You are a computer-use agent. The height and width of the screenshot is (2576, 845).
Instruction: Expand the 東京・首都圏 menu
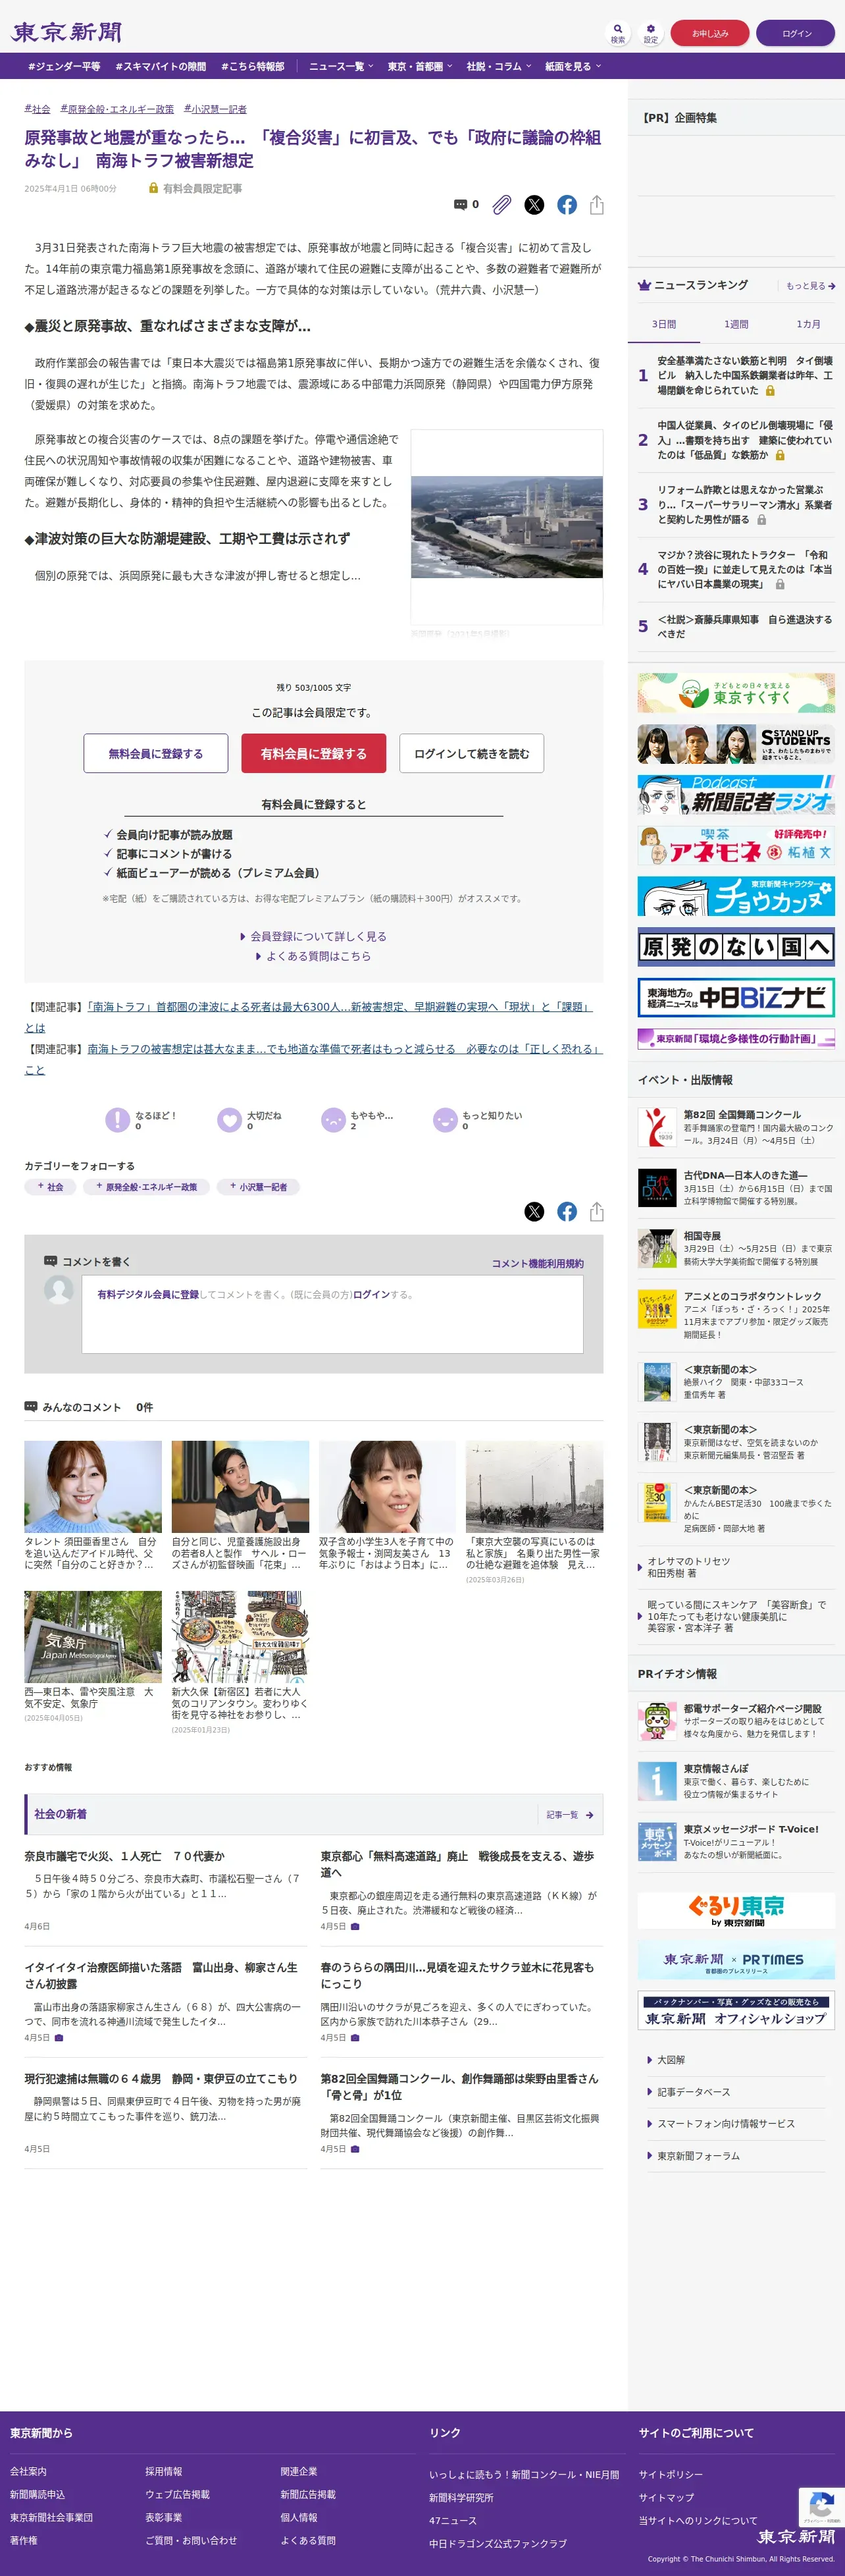coord(420,66)
